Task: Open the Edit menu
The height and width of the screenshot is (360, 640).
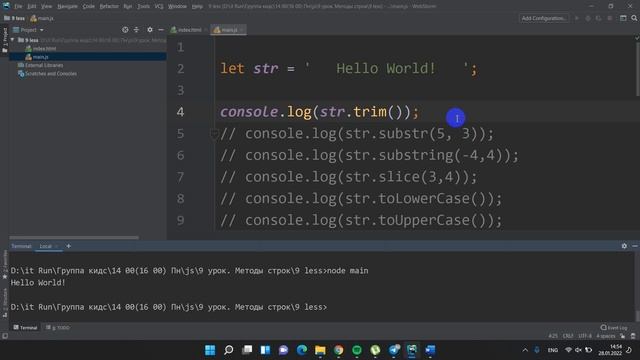Action: [x=31, y=6]
